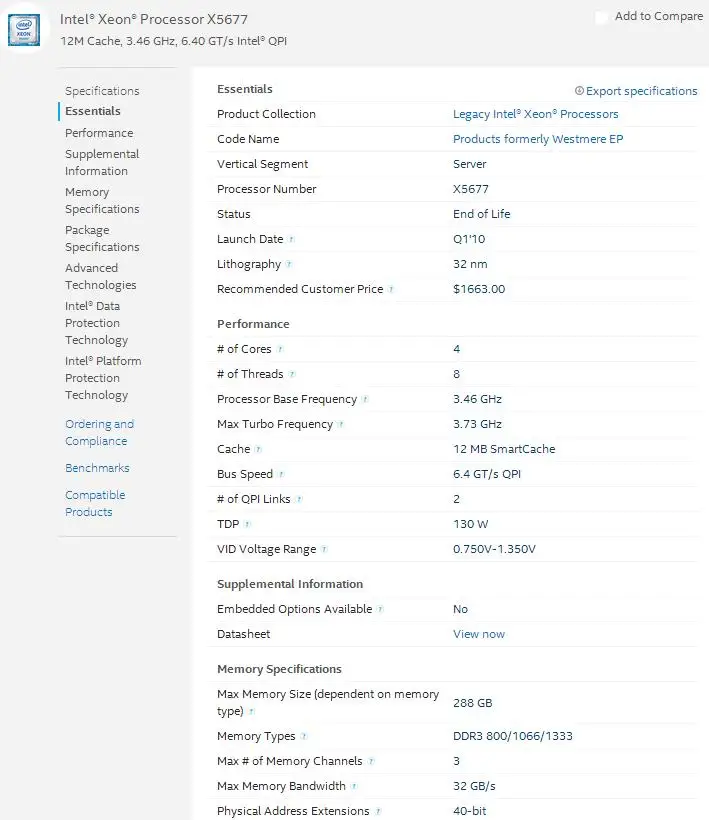Screen dimensions: 709x820
Task: Click the $1663.00 price value
Action: tap(479, 289)
